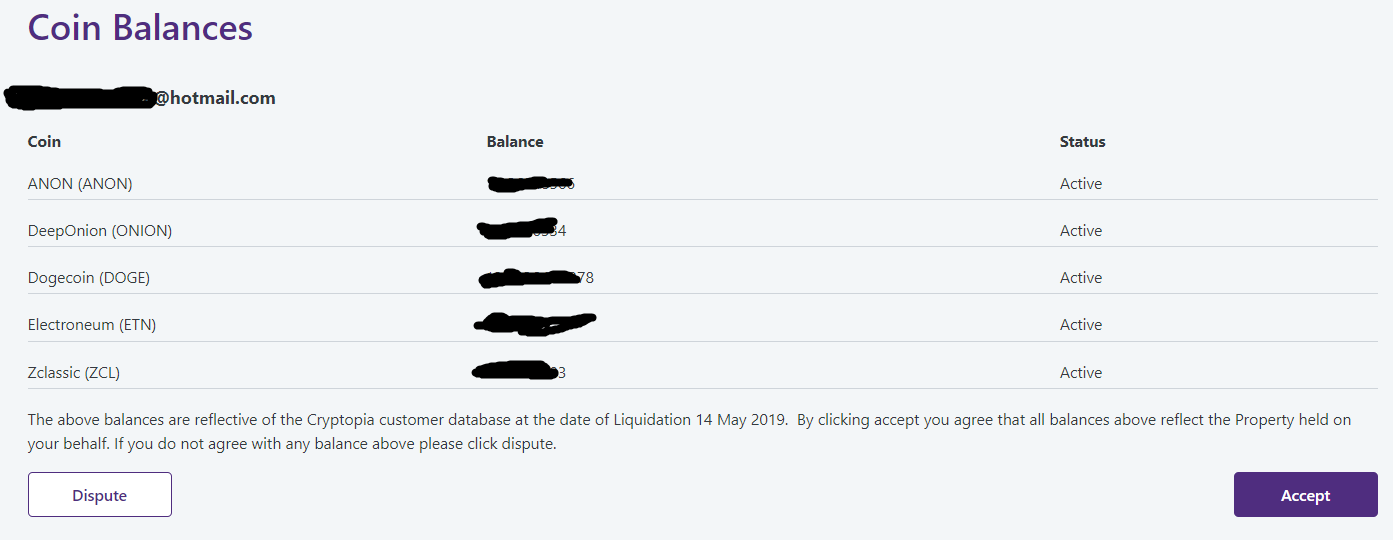Click the Accept button
Viewport: 1393px width, 540px height.
click(1305, 495)
